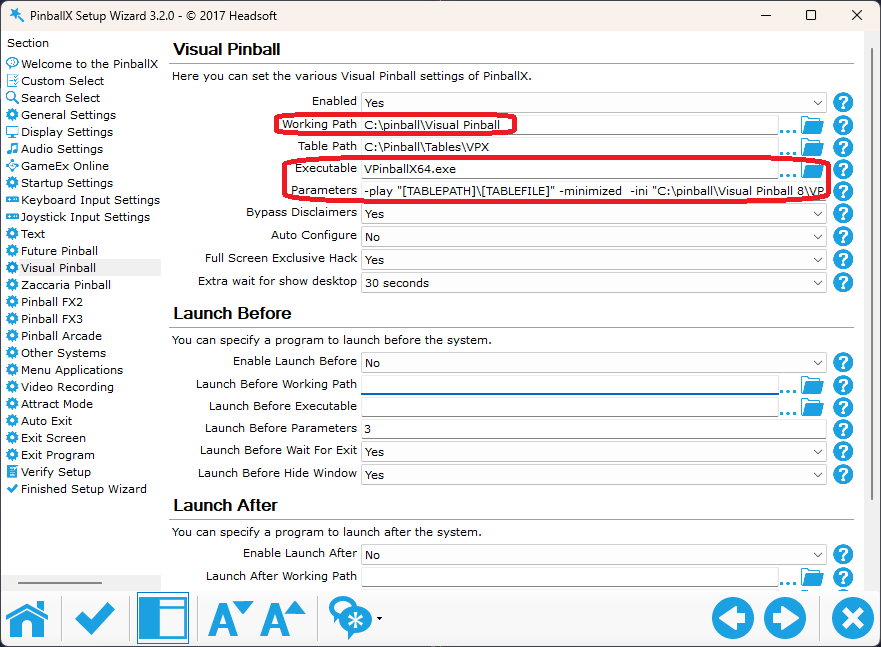Open help for Auto Configure setting
The height and width of the screenshot is (647, 881).
[843, 236]
